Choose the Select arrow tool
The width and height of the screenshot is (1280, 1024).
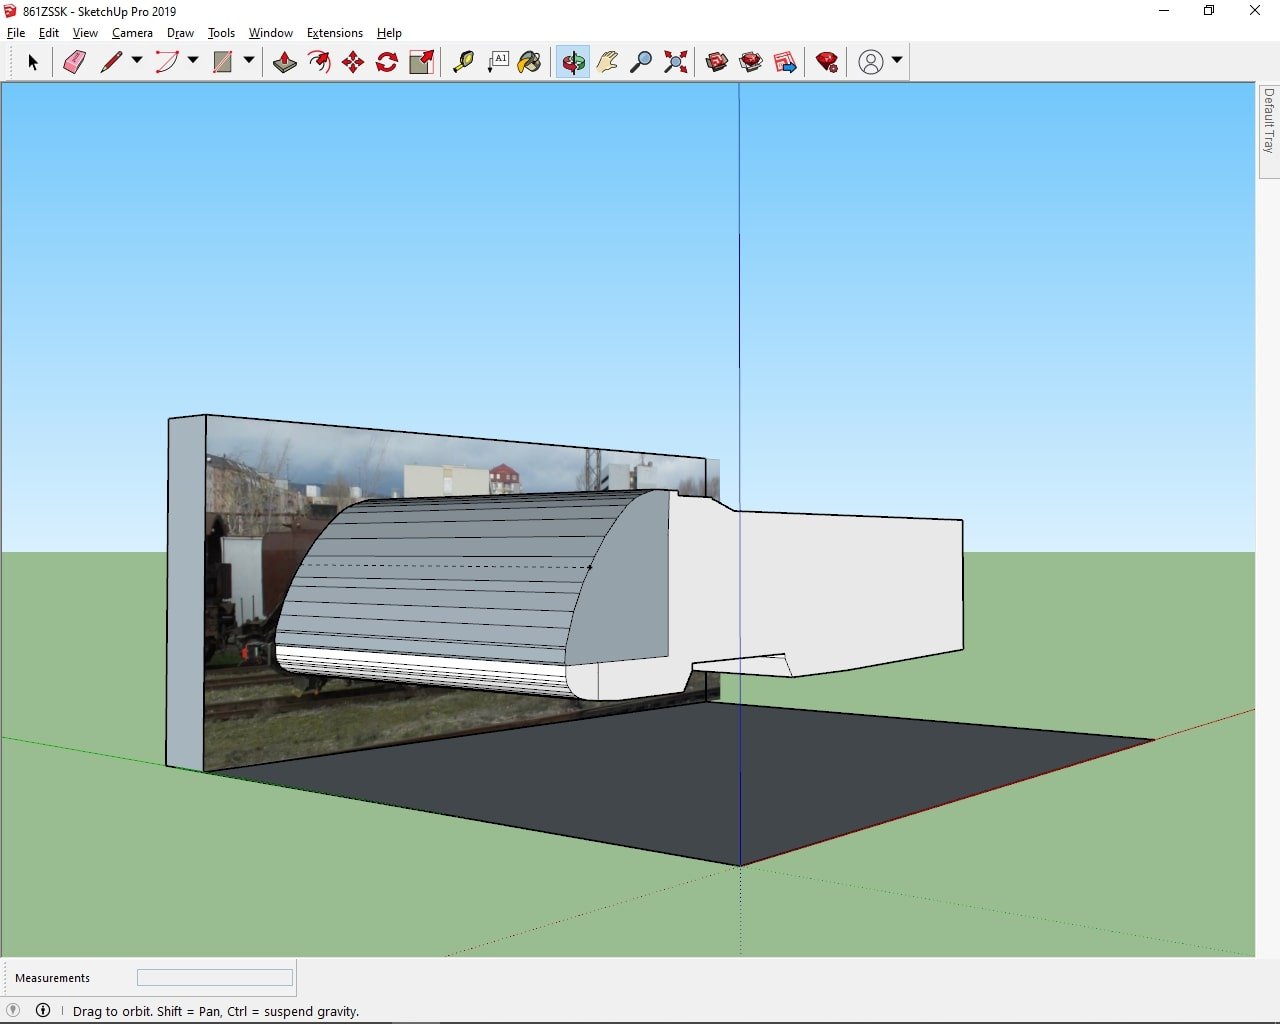[32, 62]
